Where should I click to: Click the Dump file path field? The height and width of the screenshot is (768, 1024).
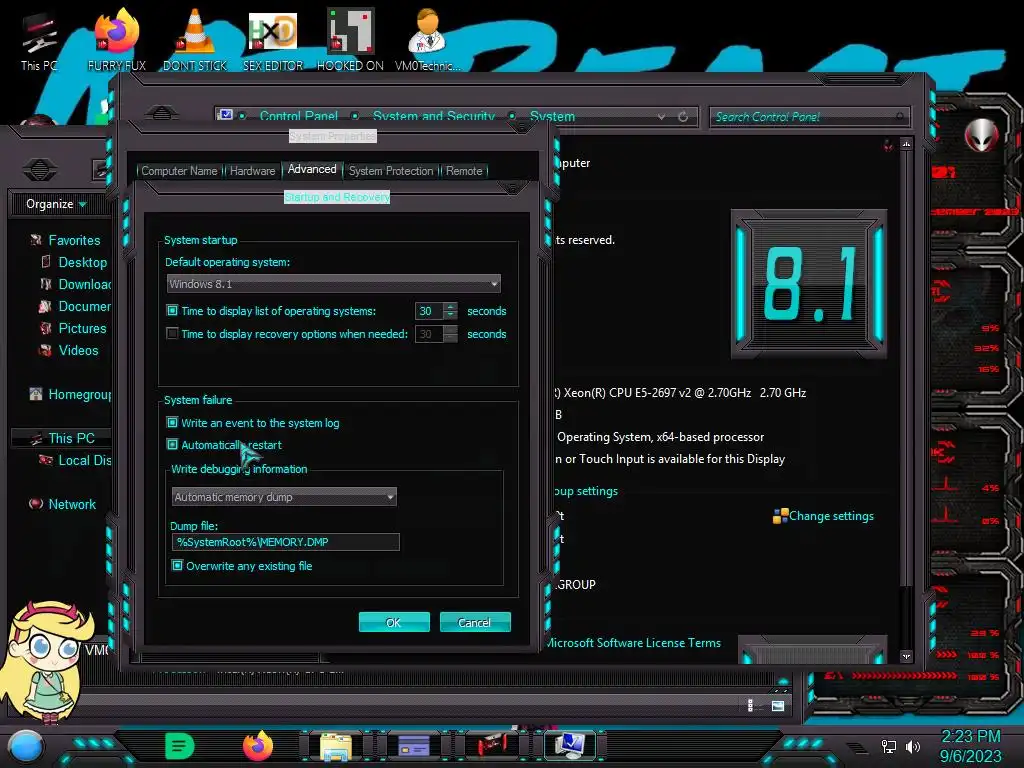coord(285,542)
